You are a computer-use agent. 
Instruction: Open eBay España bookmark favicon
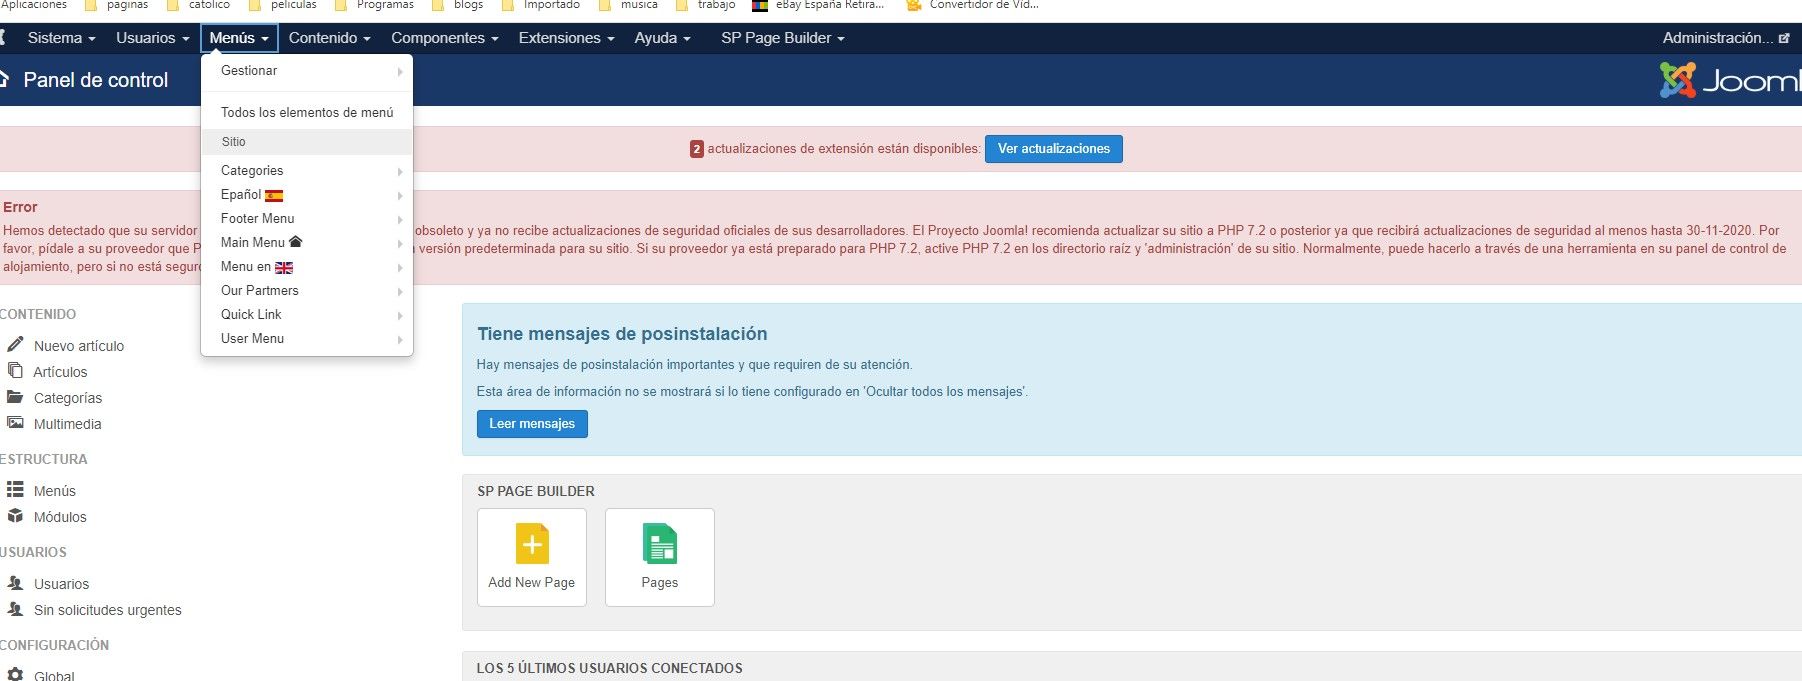point(760,5)
